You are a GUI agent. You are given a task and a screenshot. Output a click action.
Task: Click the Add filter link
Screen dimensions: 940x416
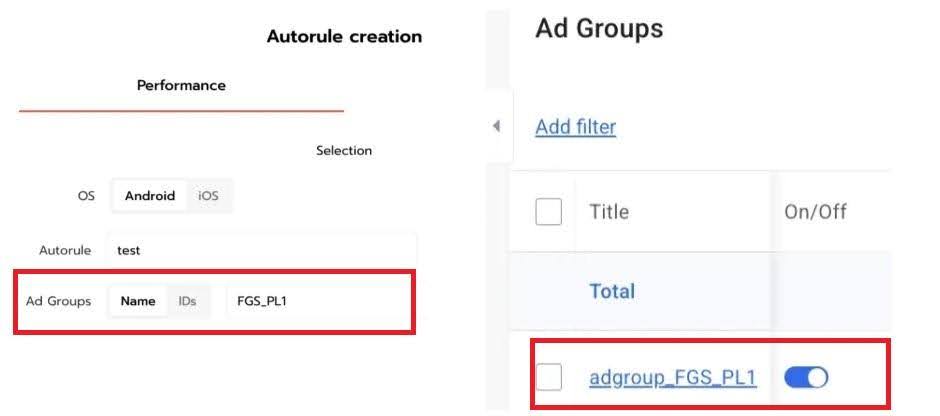pyautogui.click(x=575, y=127)
